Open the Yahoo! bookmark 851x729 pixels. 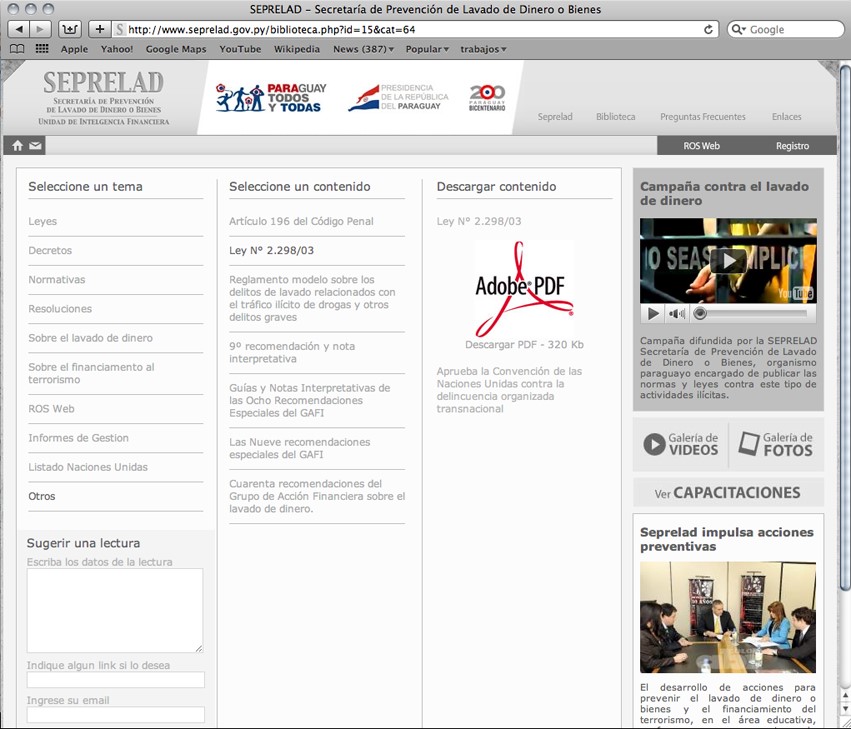point(117,49)
